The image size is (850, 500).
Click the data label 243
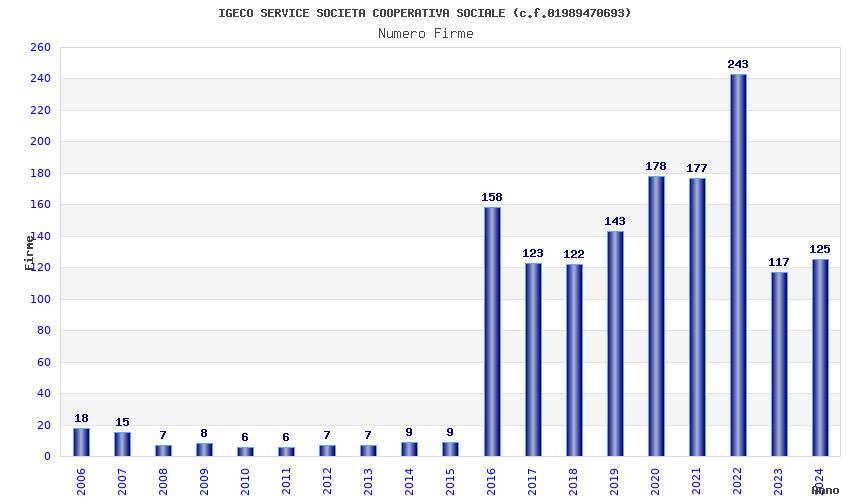pos(738,64)
